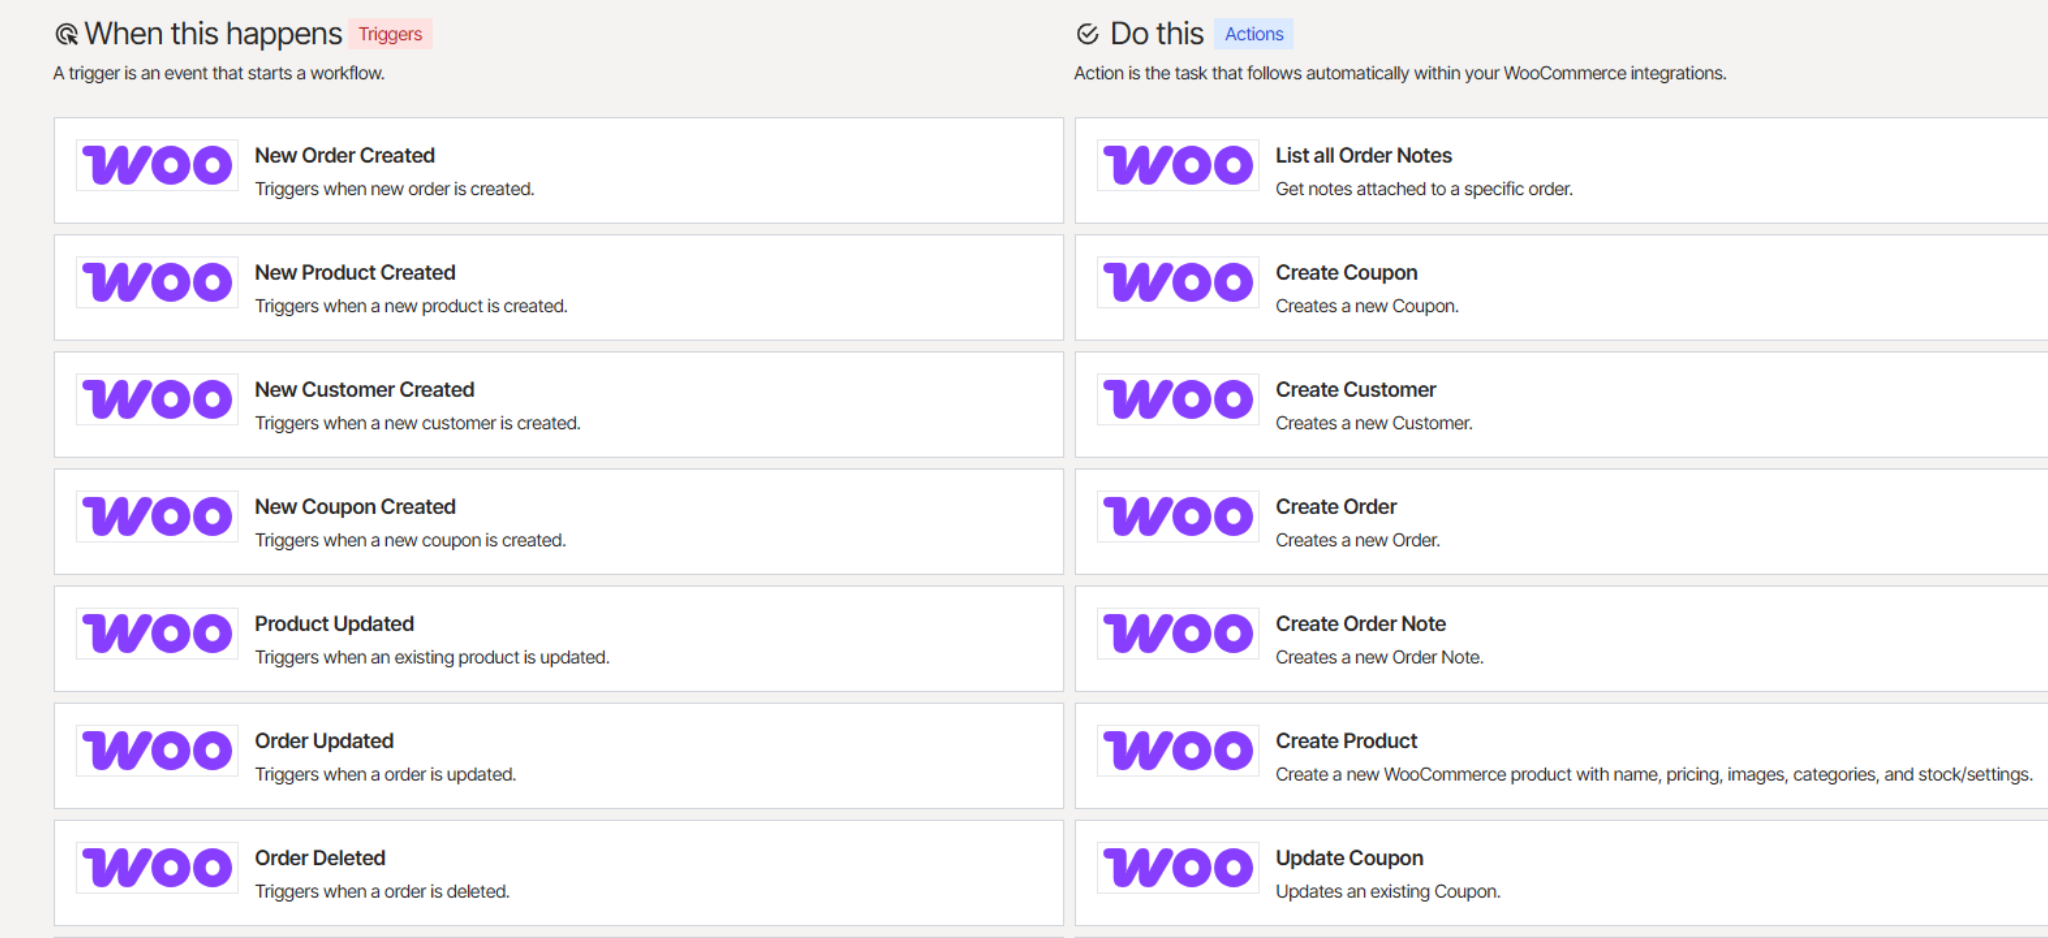The height and width of the screenshot is (938, 2048).
Task: Click the description under Order Deleted
Action: pyautogui.click(x=382, y=891)
